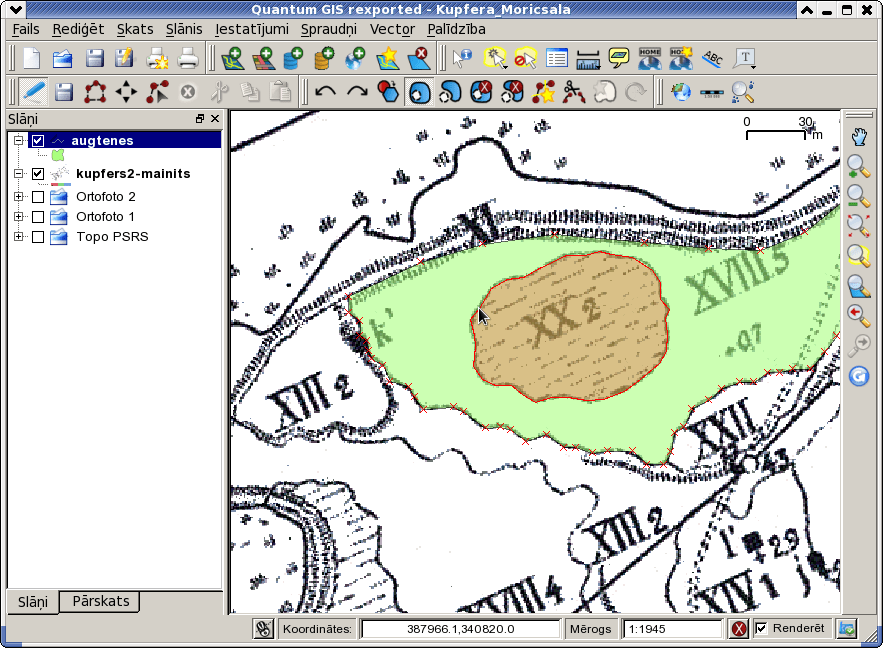
Task: Select the Add part tool
Action: (450, 92)
